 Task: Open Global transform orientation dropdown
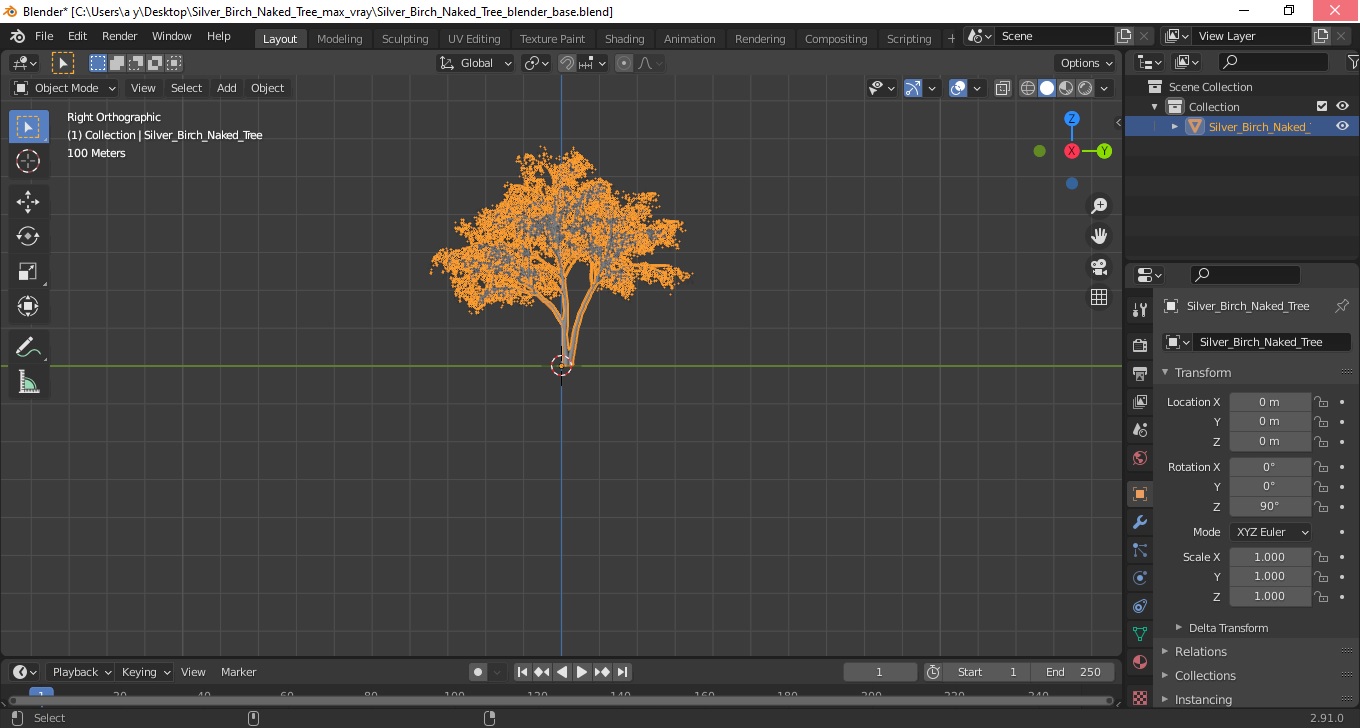[476, 63]
